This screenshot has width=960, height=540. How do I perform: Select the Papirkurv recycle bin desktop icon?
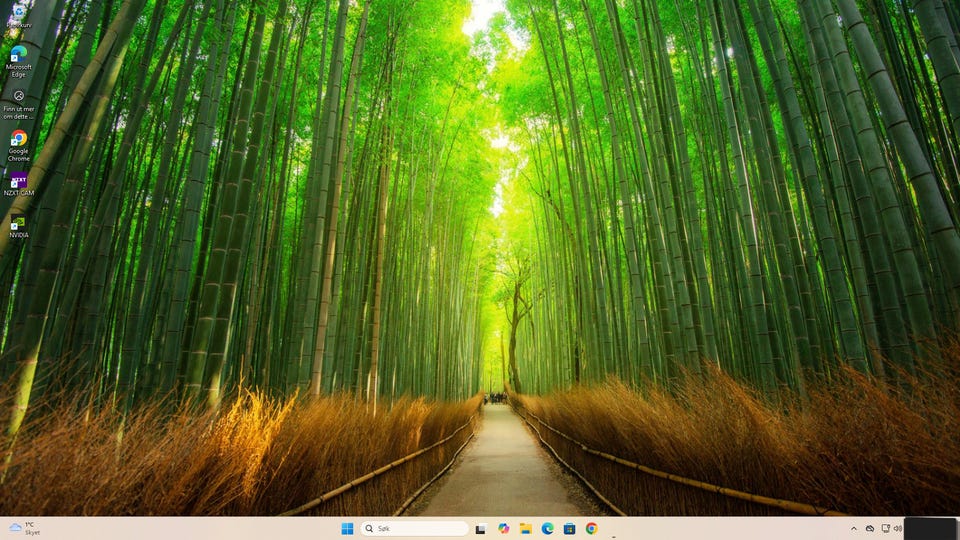pos(18,17)
